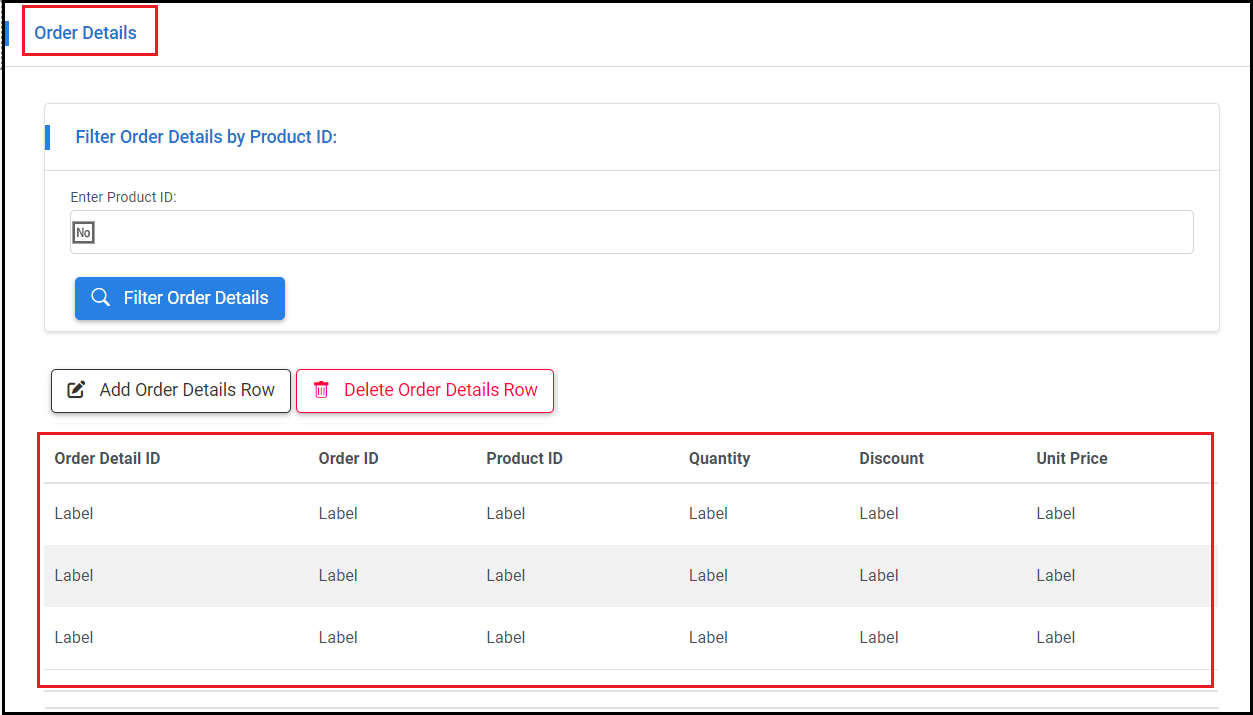Select the Product ID column header
This screenshot has width=1253, height=715.
[524, 459]
